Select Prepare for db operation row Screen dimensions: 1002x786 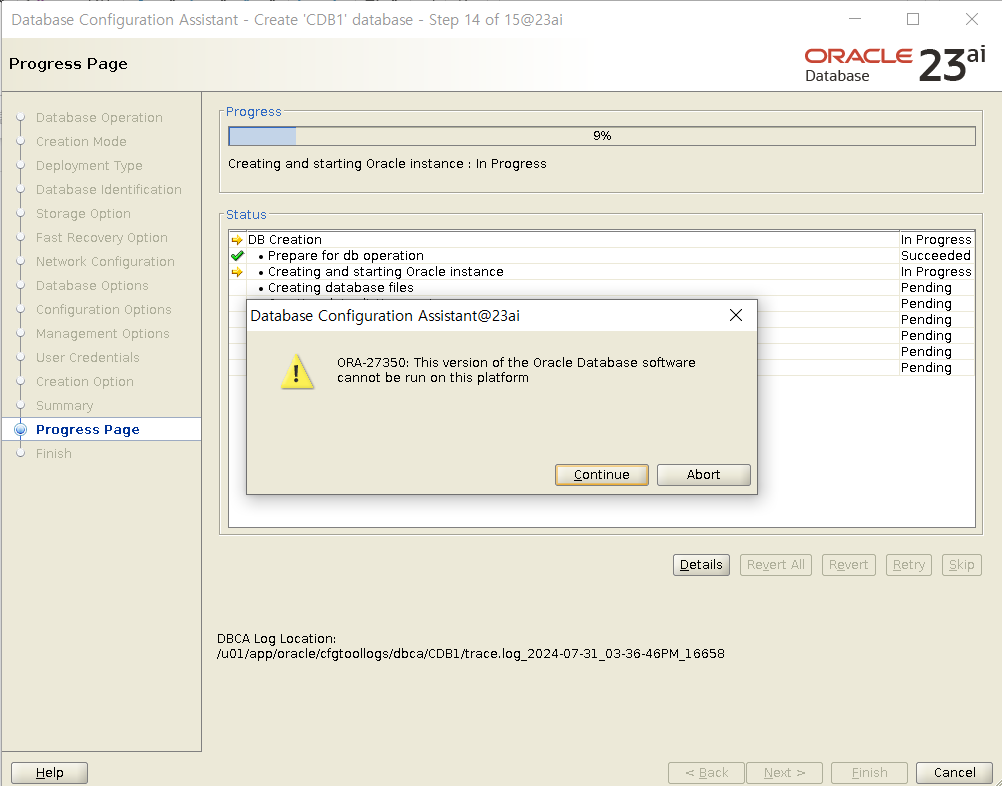tap(601, 256)
